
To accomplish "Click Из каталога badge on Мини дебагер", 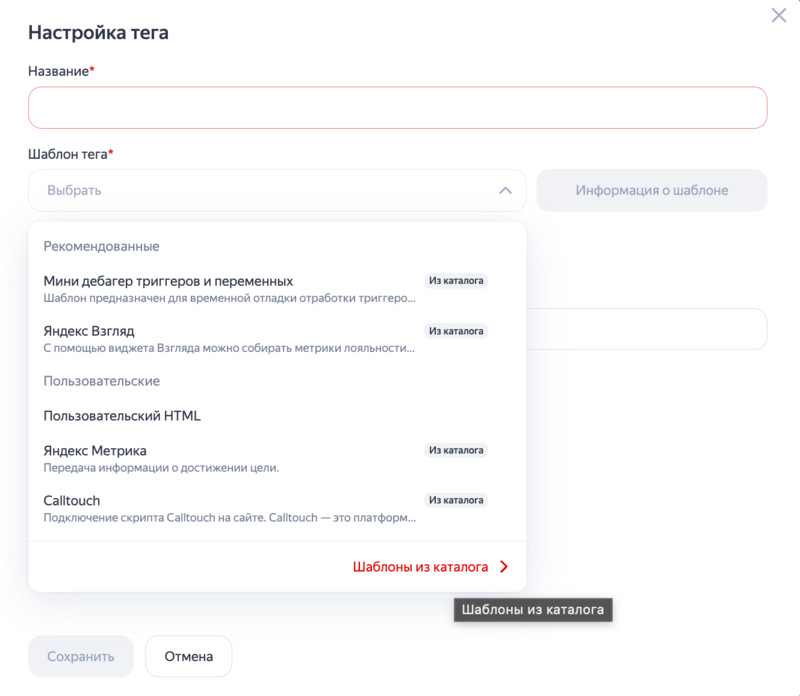I will coord(456,281).
